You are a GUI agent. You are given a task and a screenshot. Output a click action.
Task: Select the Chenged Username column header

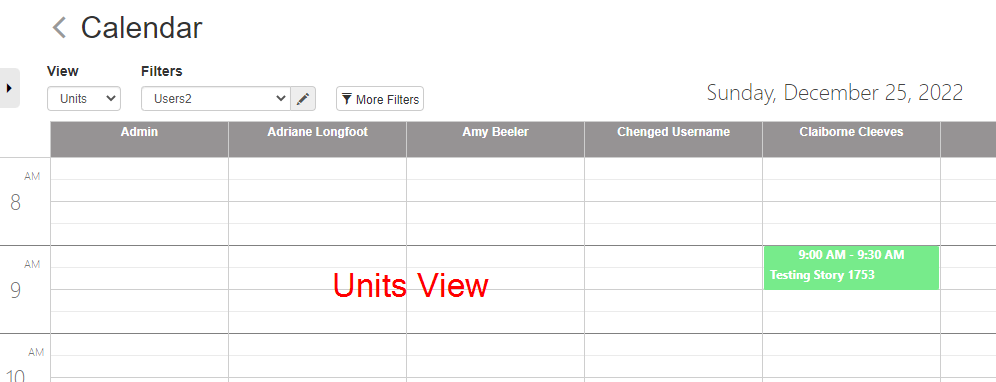[673, 139]
